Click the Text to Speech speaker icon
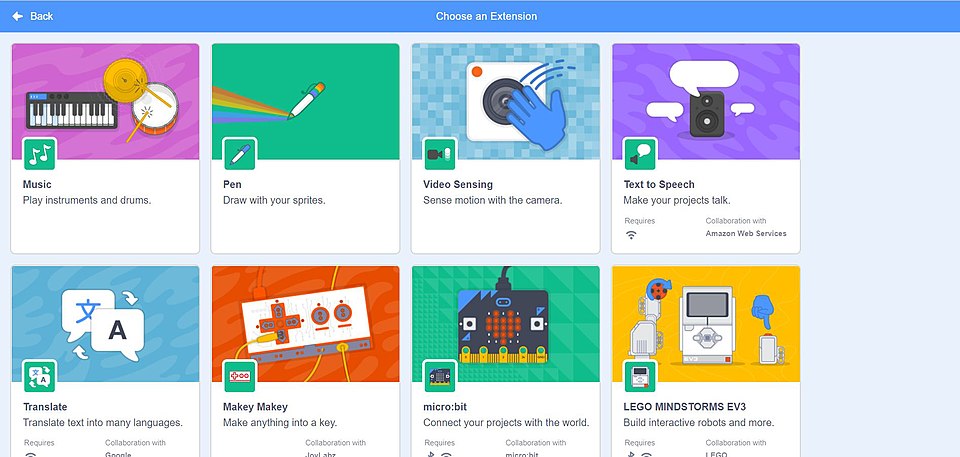This screenshot has width=960, height=457. pyautogui.click(x=640, y=154)
